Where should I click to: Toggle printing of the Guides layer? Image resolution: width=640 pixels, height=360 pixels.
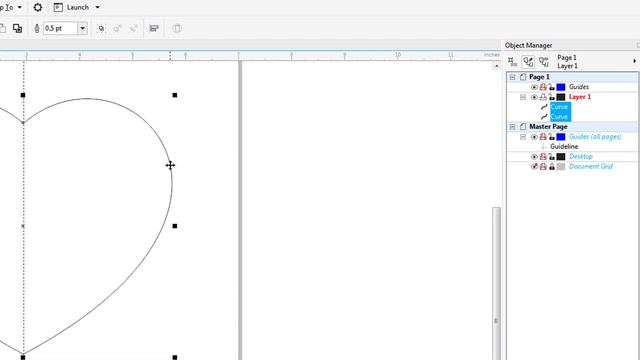click(543, 87)
